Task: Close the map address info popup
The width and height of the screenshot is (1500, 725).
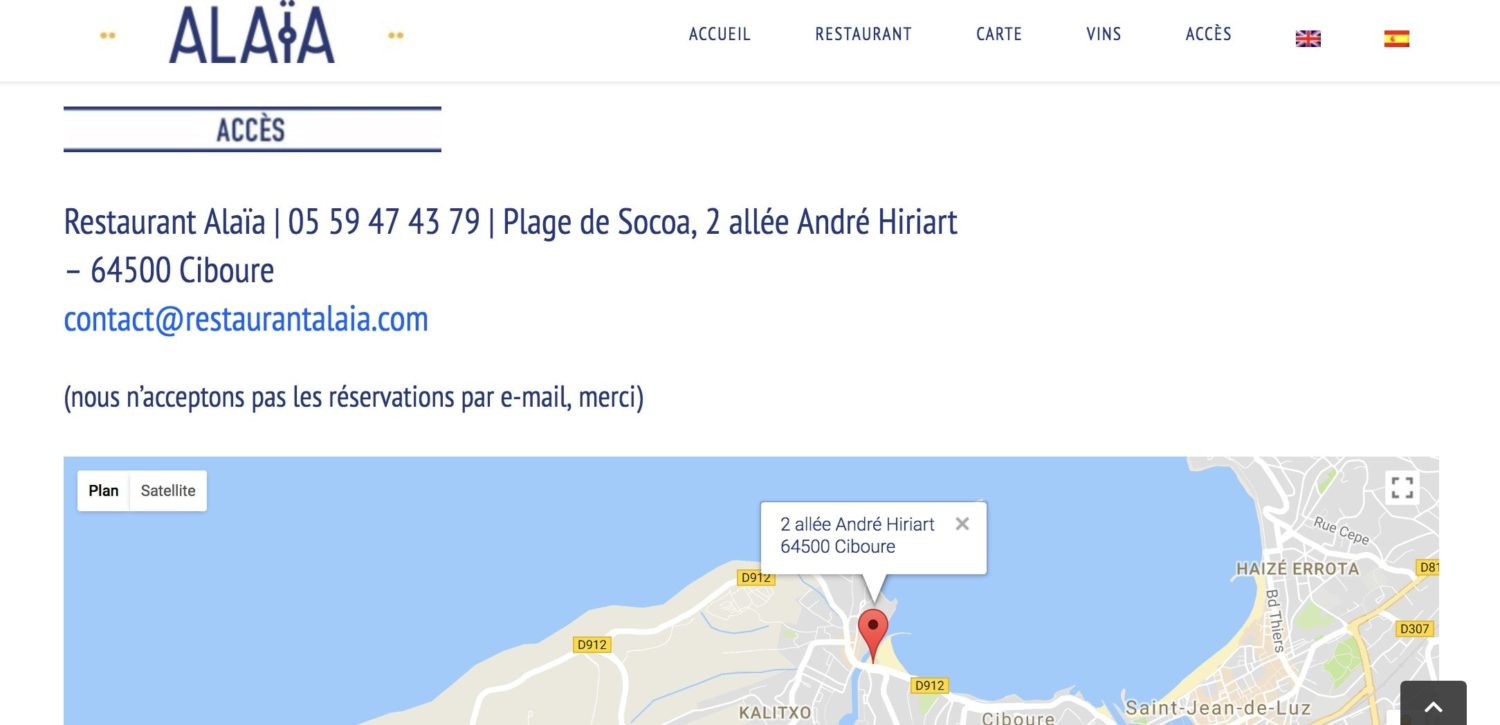Action: click(x=962, y=523)
